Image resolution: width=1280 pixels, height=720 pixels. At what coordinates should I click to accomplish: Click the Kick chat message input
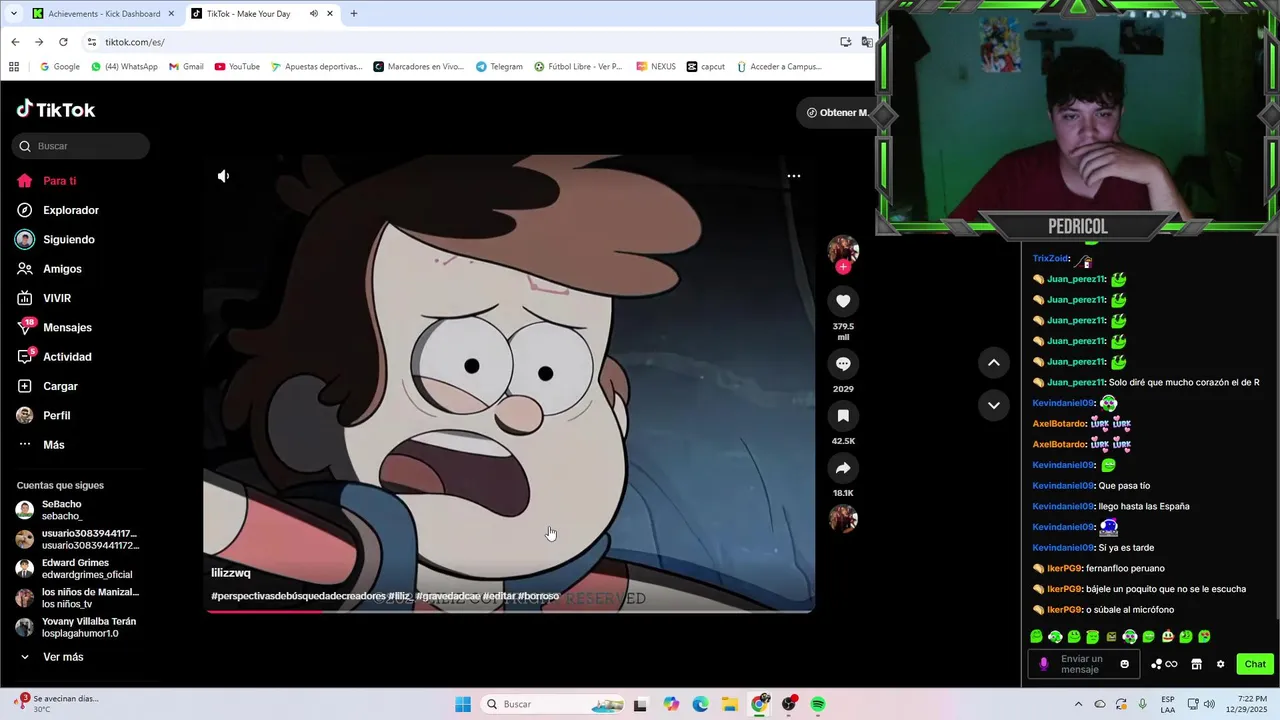(x=1083, y=664)
